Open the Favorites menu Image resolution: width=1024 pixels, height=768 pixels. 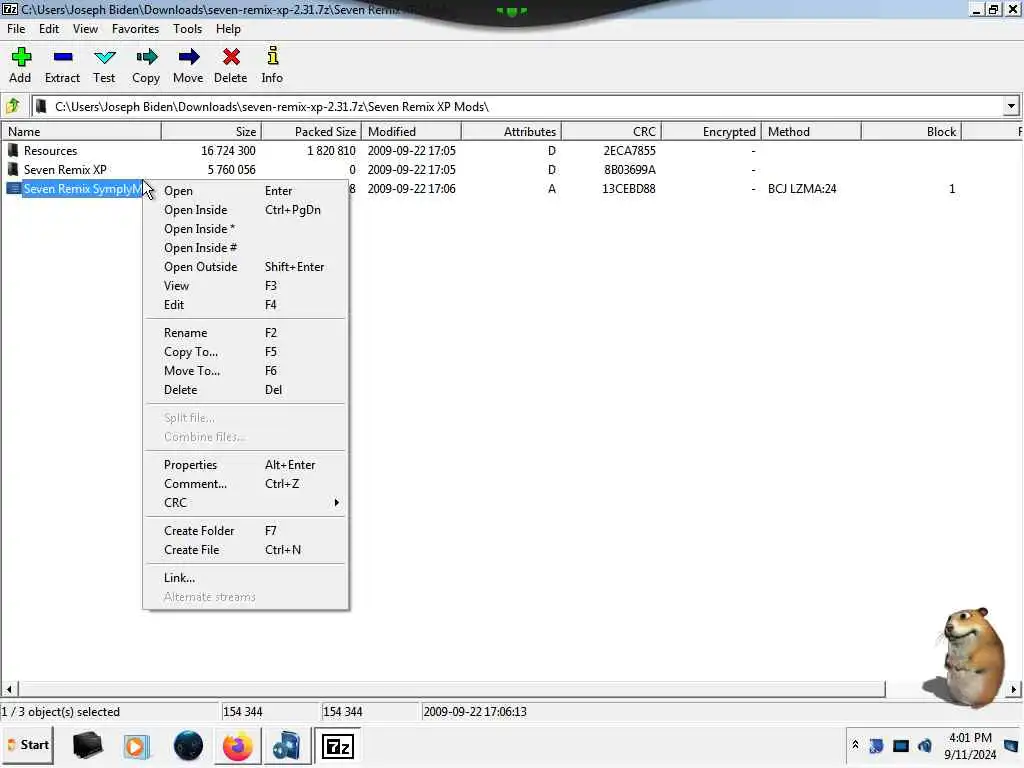pos(135,29)
